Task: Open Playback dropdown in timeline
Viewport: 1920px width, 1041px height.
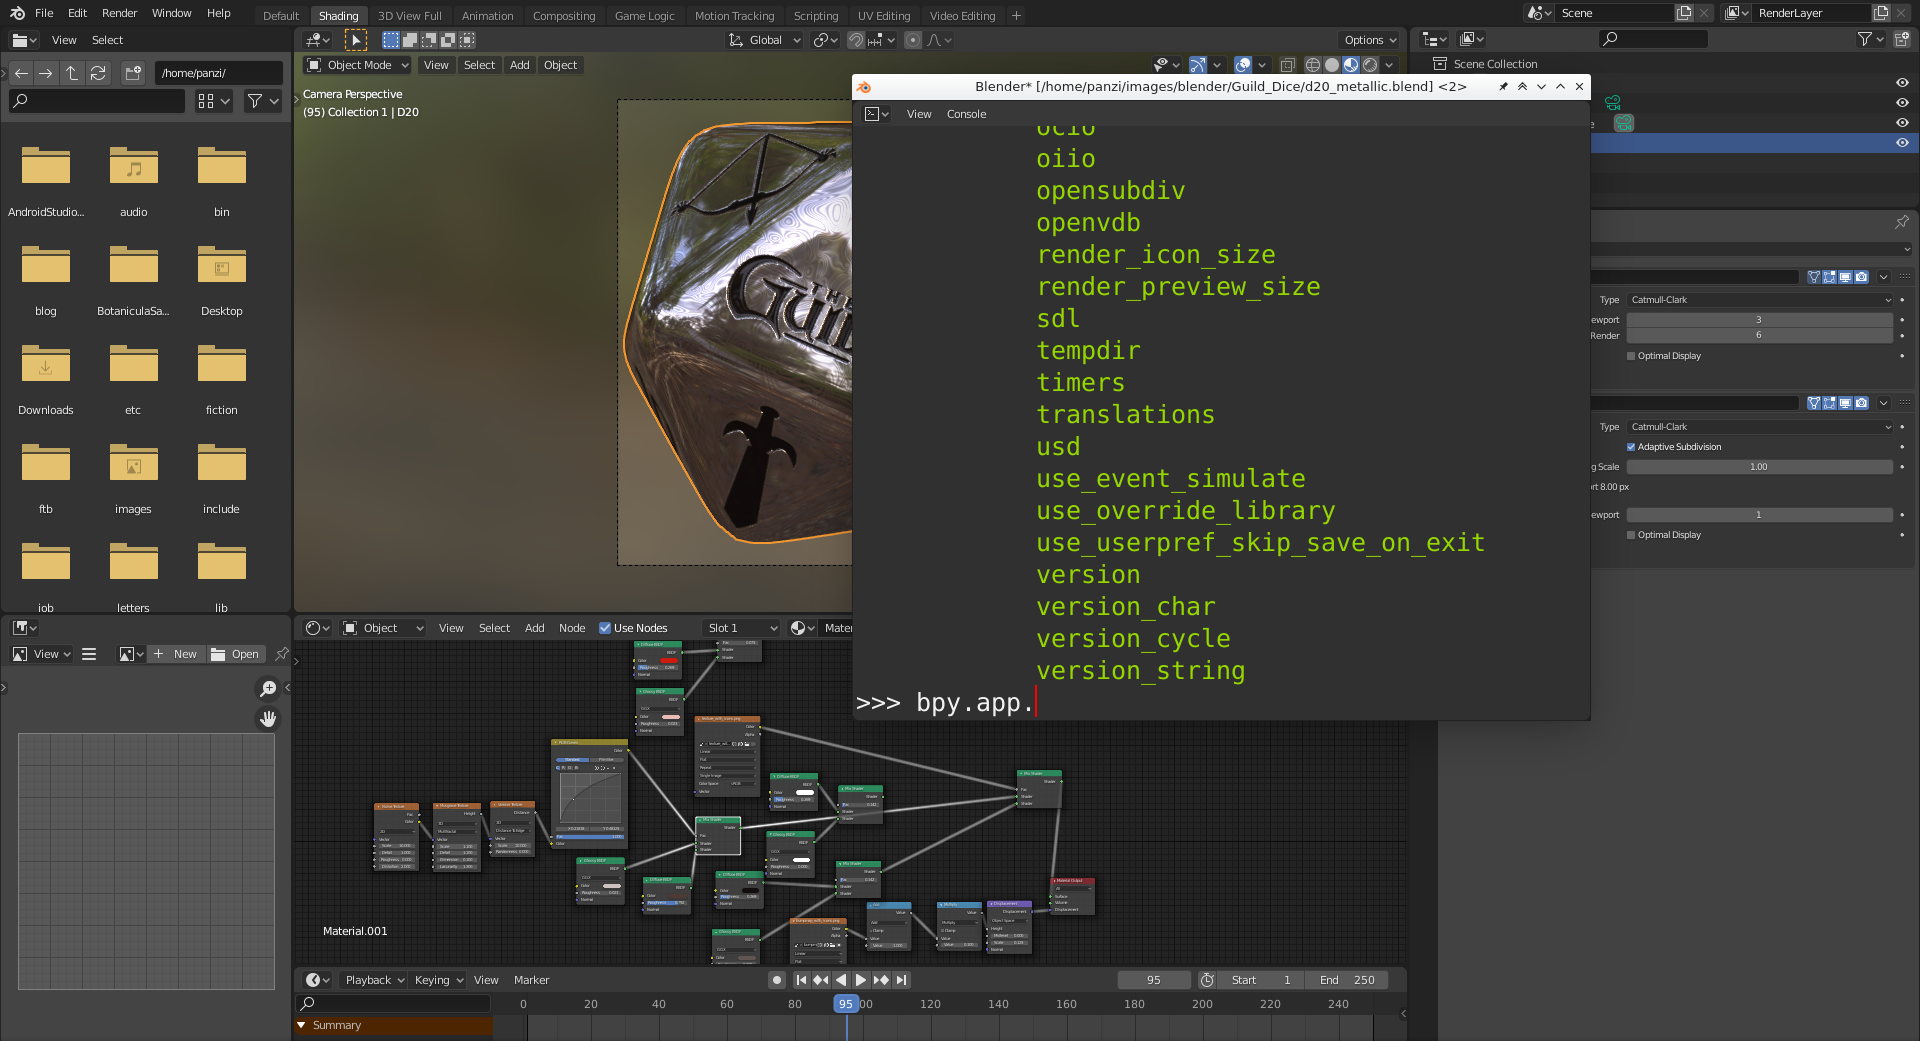Action: [374, 980]
